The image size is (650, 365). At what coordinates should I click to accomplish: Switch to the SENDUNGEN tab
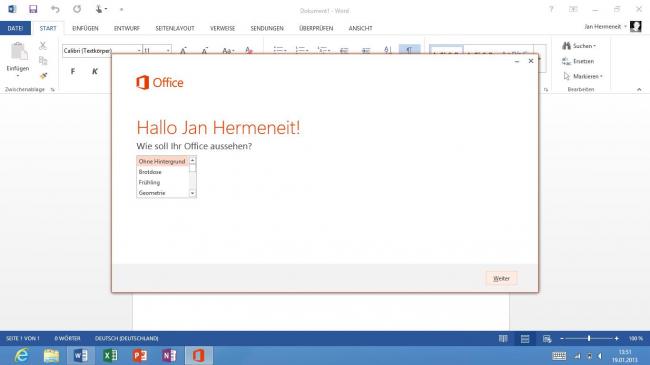(x=267, y=28)
